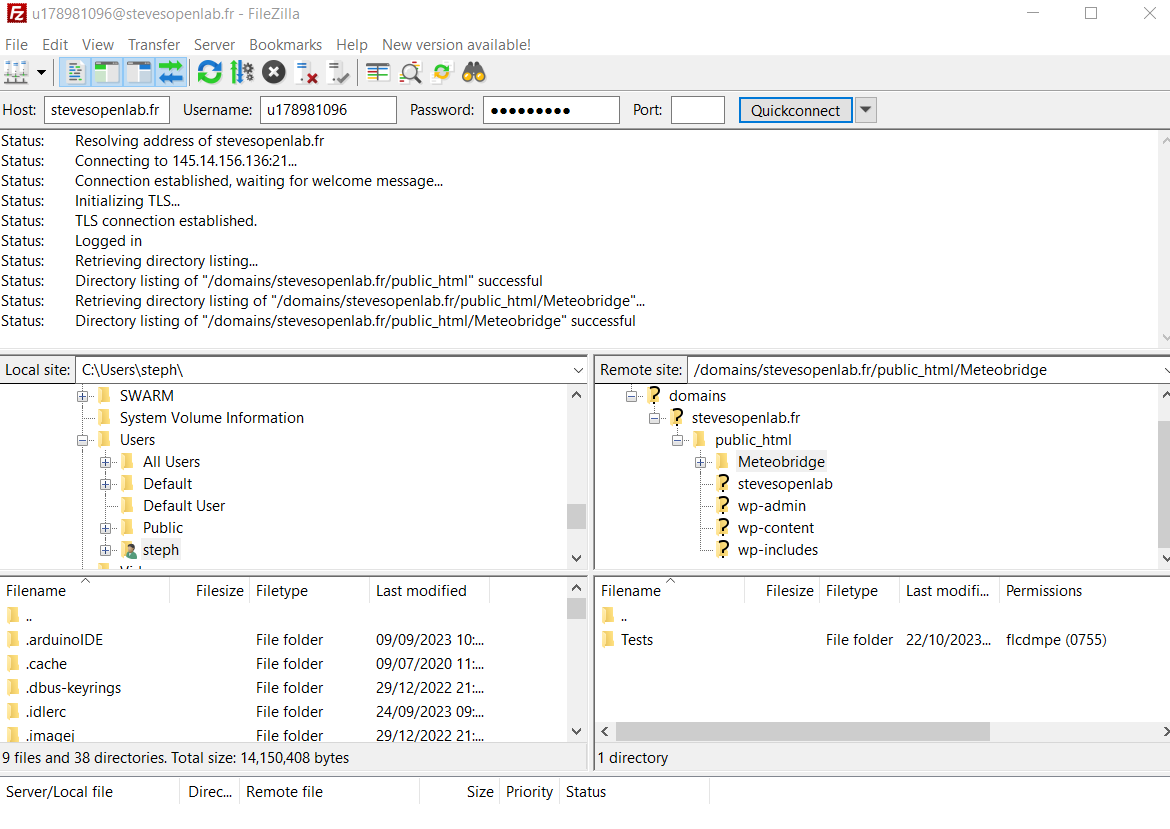Image resolution: width=1170 pixels, height=829 pixels.
Task: Click the Quickconnect button
Action: click(795, 110)
